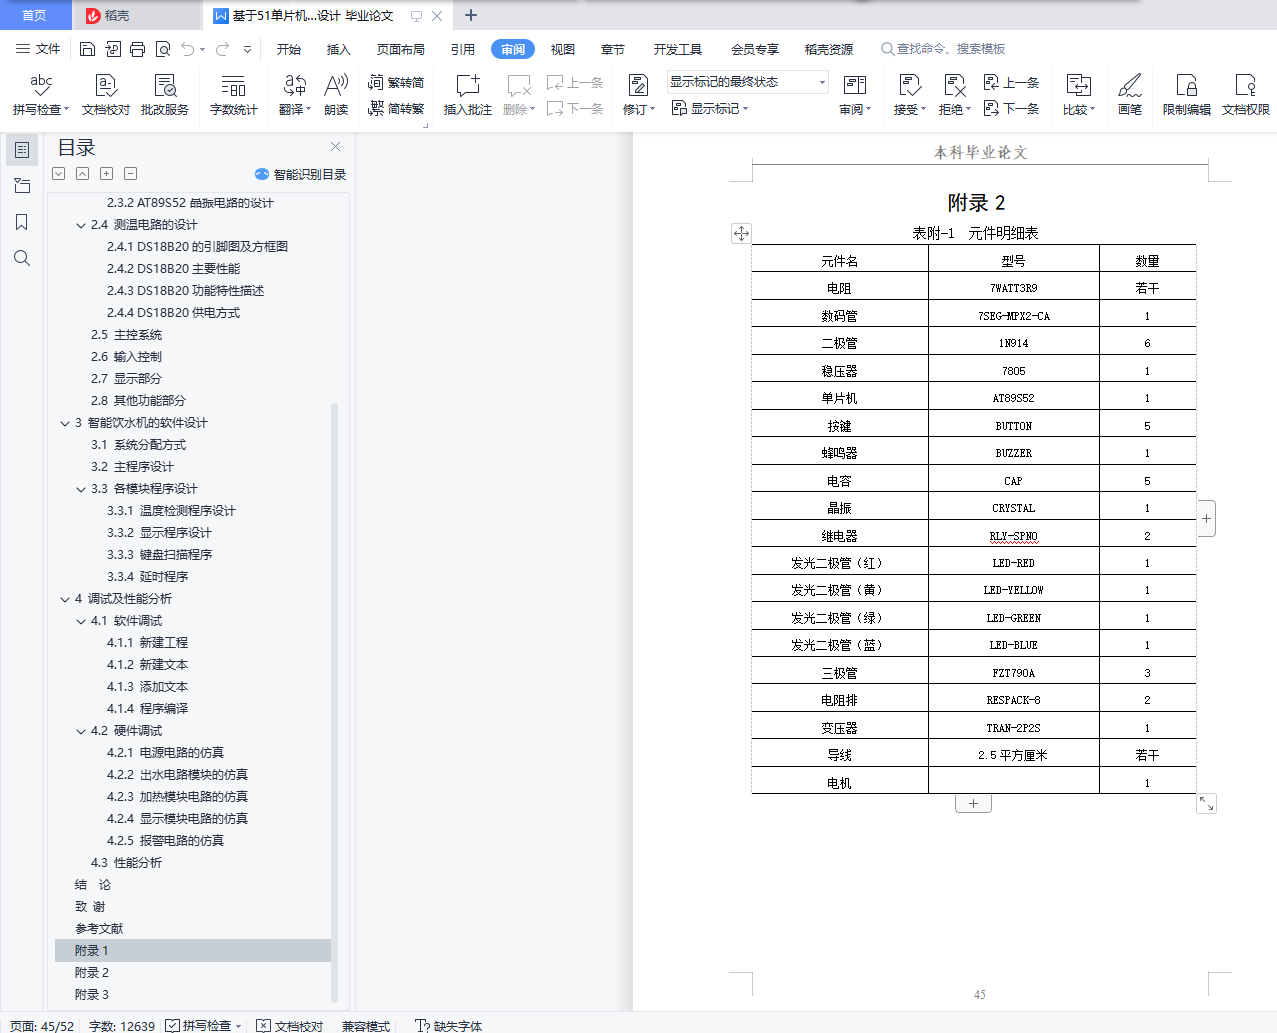Image resolution: width=1277 pixels, height=1033 pixels.
Task: Collapse the 4.1 软件调试 section
Action: pos(81,621)
